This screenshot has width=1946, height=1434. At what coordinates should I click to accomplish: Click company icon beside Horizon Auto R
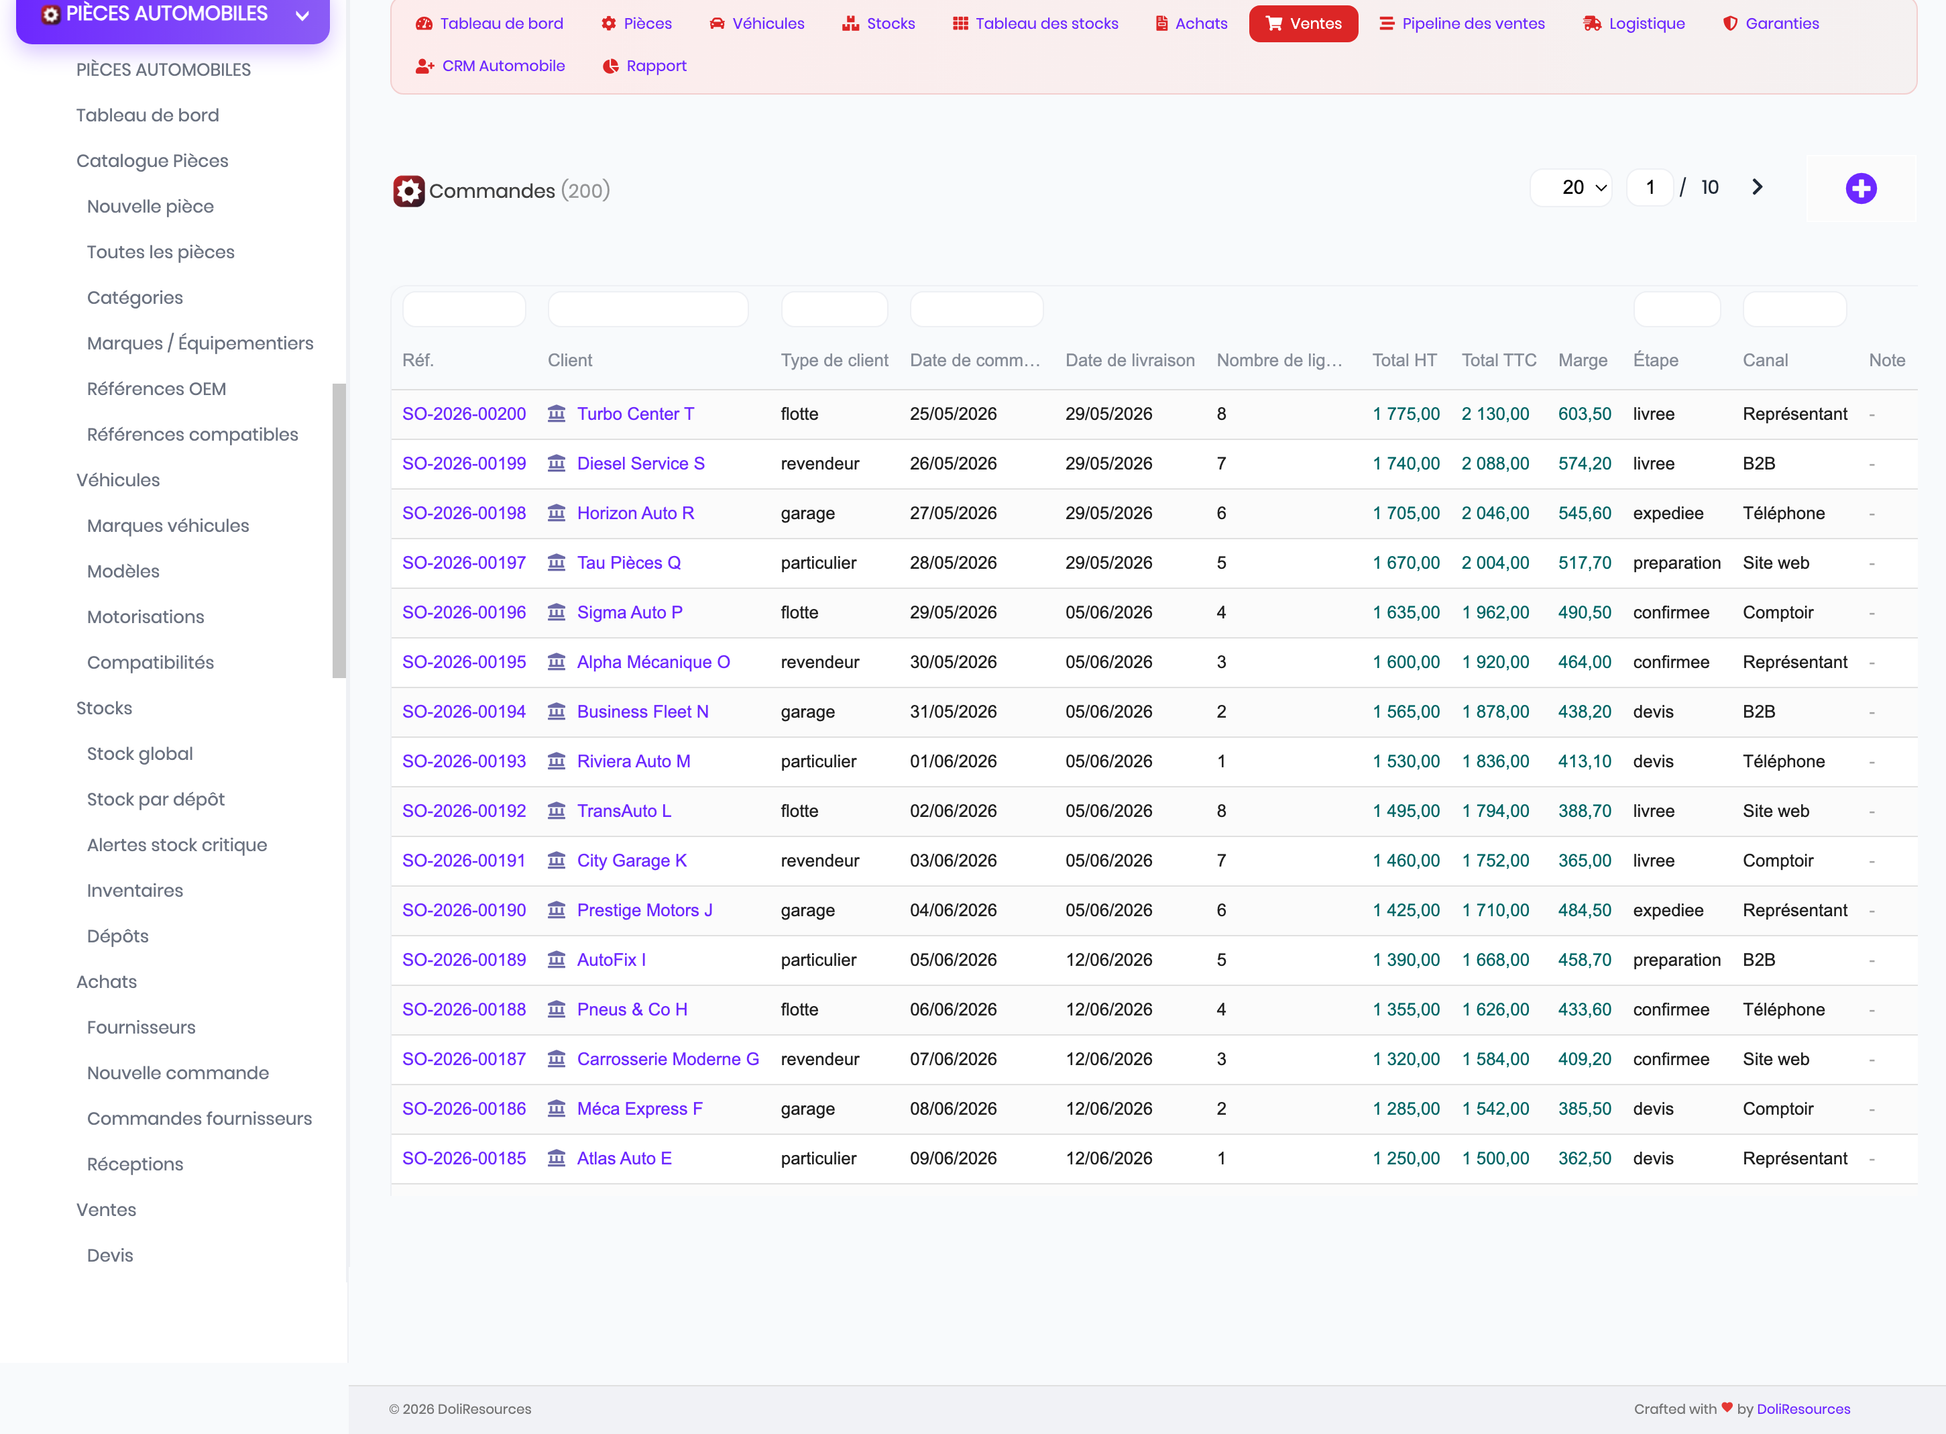tap(557, 513)
